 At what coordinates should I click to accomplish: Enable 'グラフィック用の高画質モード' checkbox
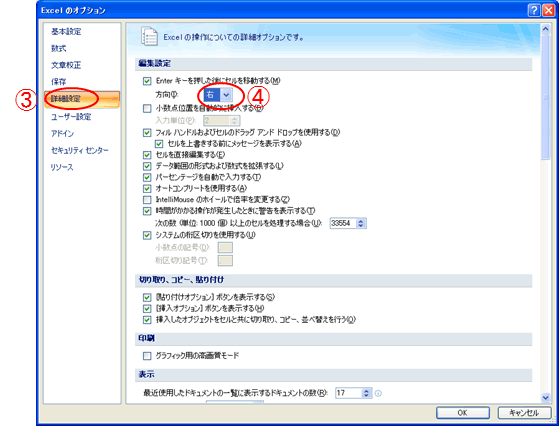click(147, 356)
